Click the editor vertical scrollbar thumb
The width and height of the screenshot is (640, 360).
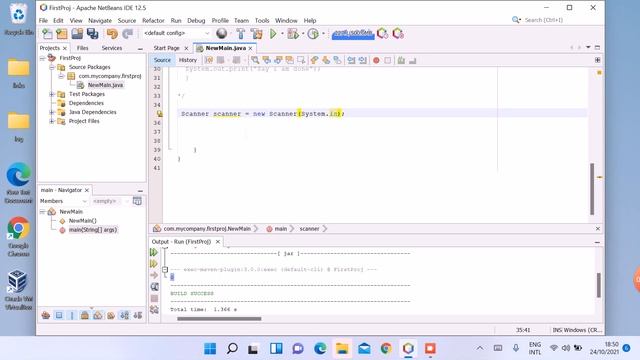pyautogui.click(x=592, y=189)
